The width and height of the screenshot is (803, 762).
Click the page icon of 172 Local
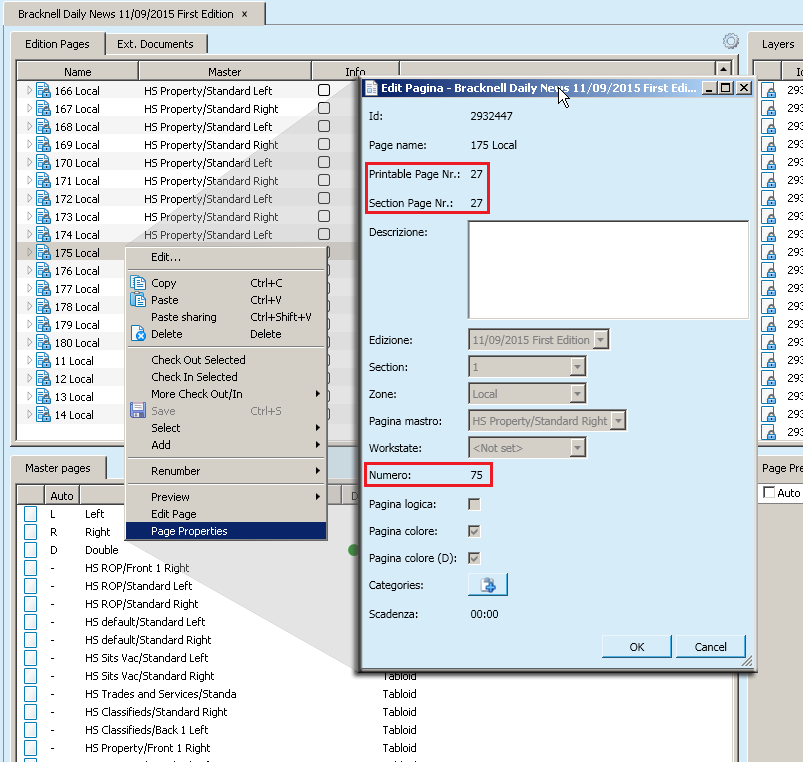coord(44,199)
